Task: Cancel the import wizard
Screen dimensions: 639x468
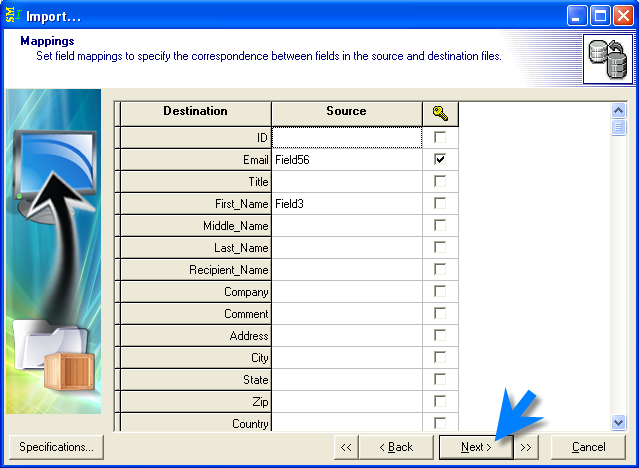Action: pos(588,447)
